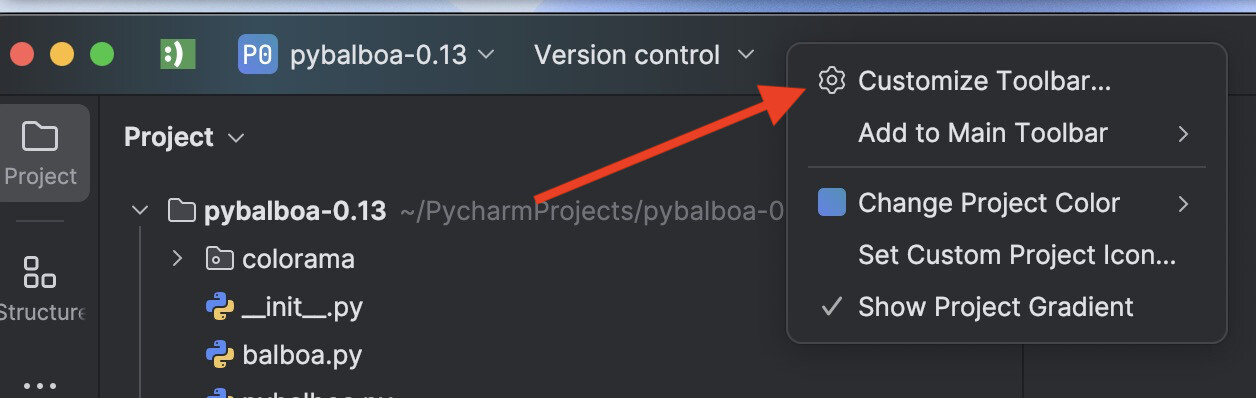Click the Python icon next to balboa.py
This screenshot has width=1256, height=398.
219,355
